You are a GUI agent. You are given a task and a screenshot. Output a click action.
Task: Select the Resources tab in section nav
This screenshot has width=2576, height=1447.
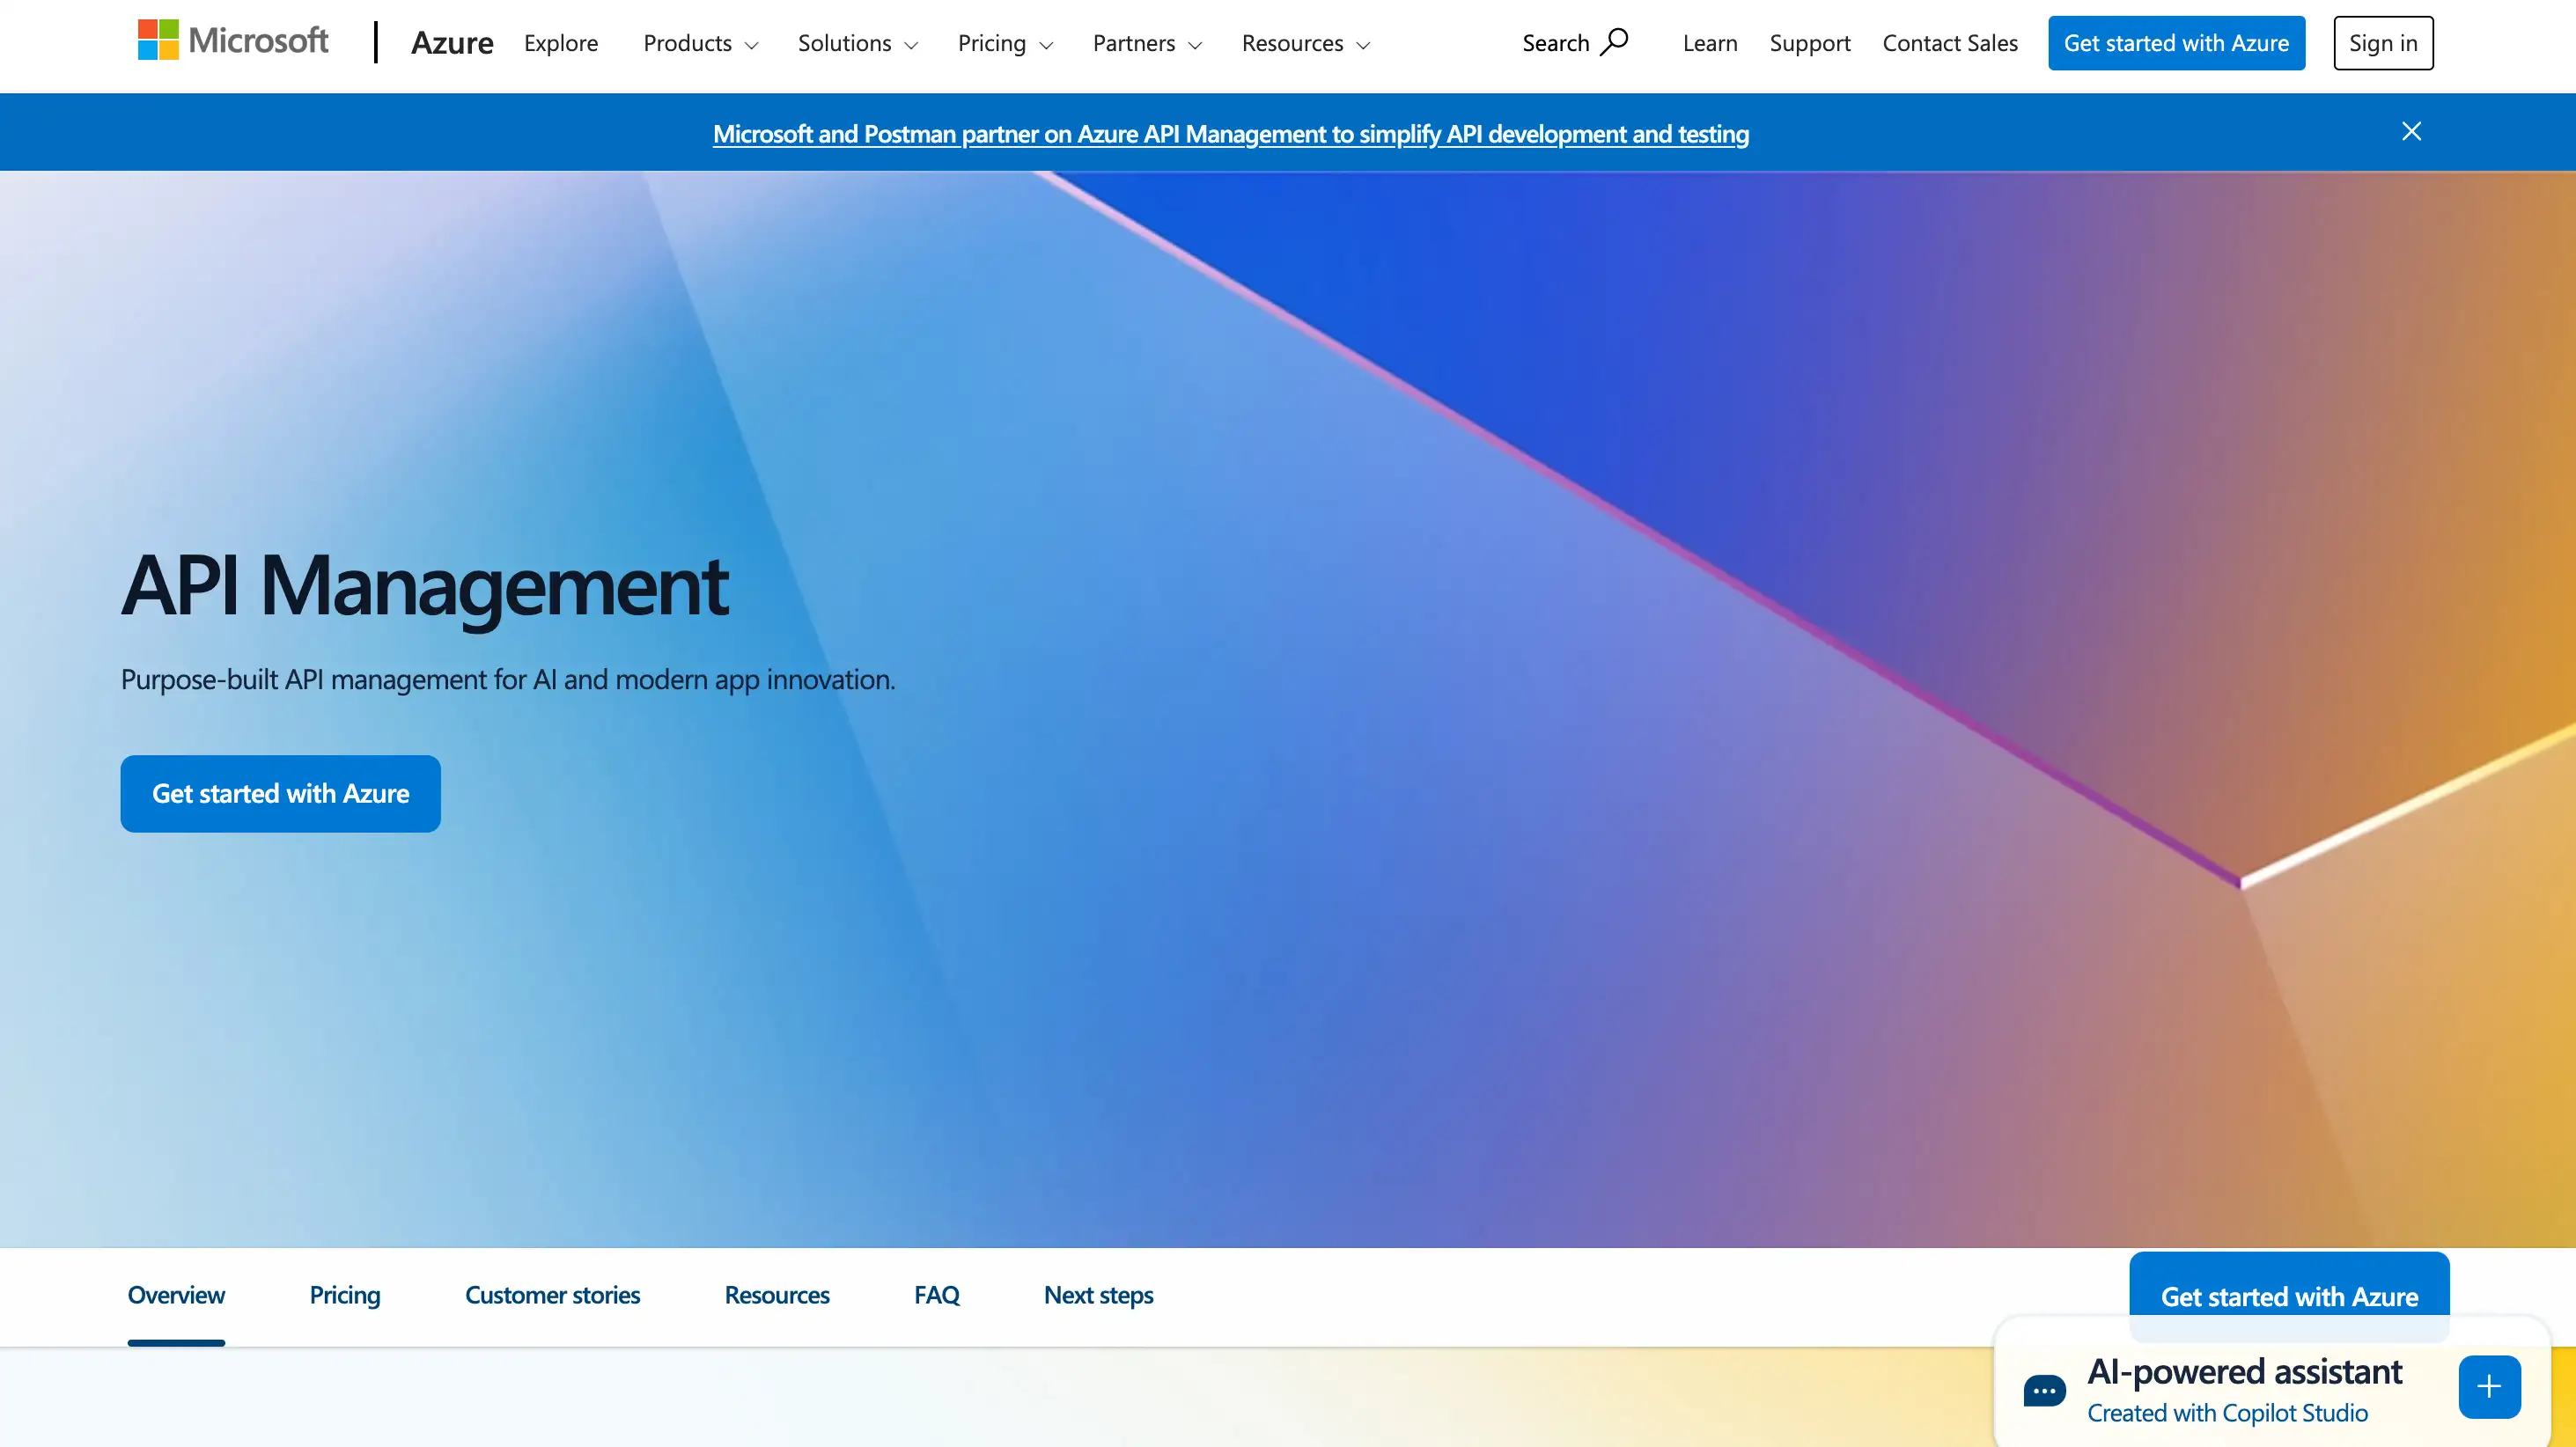777,1295
